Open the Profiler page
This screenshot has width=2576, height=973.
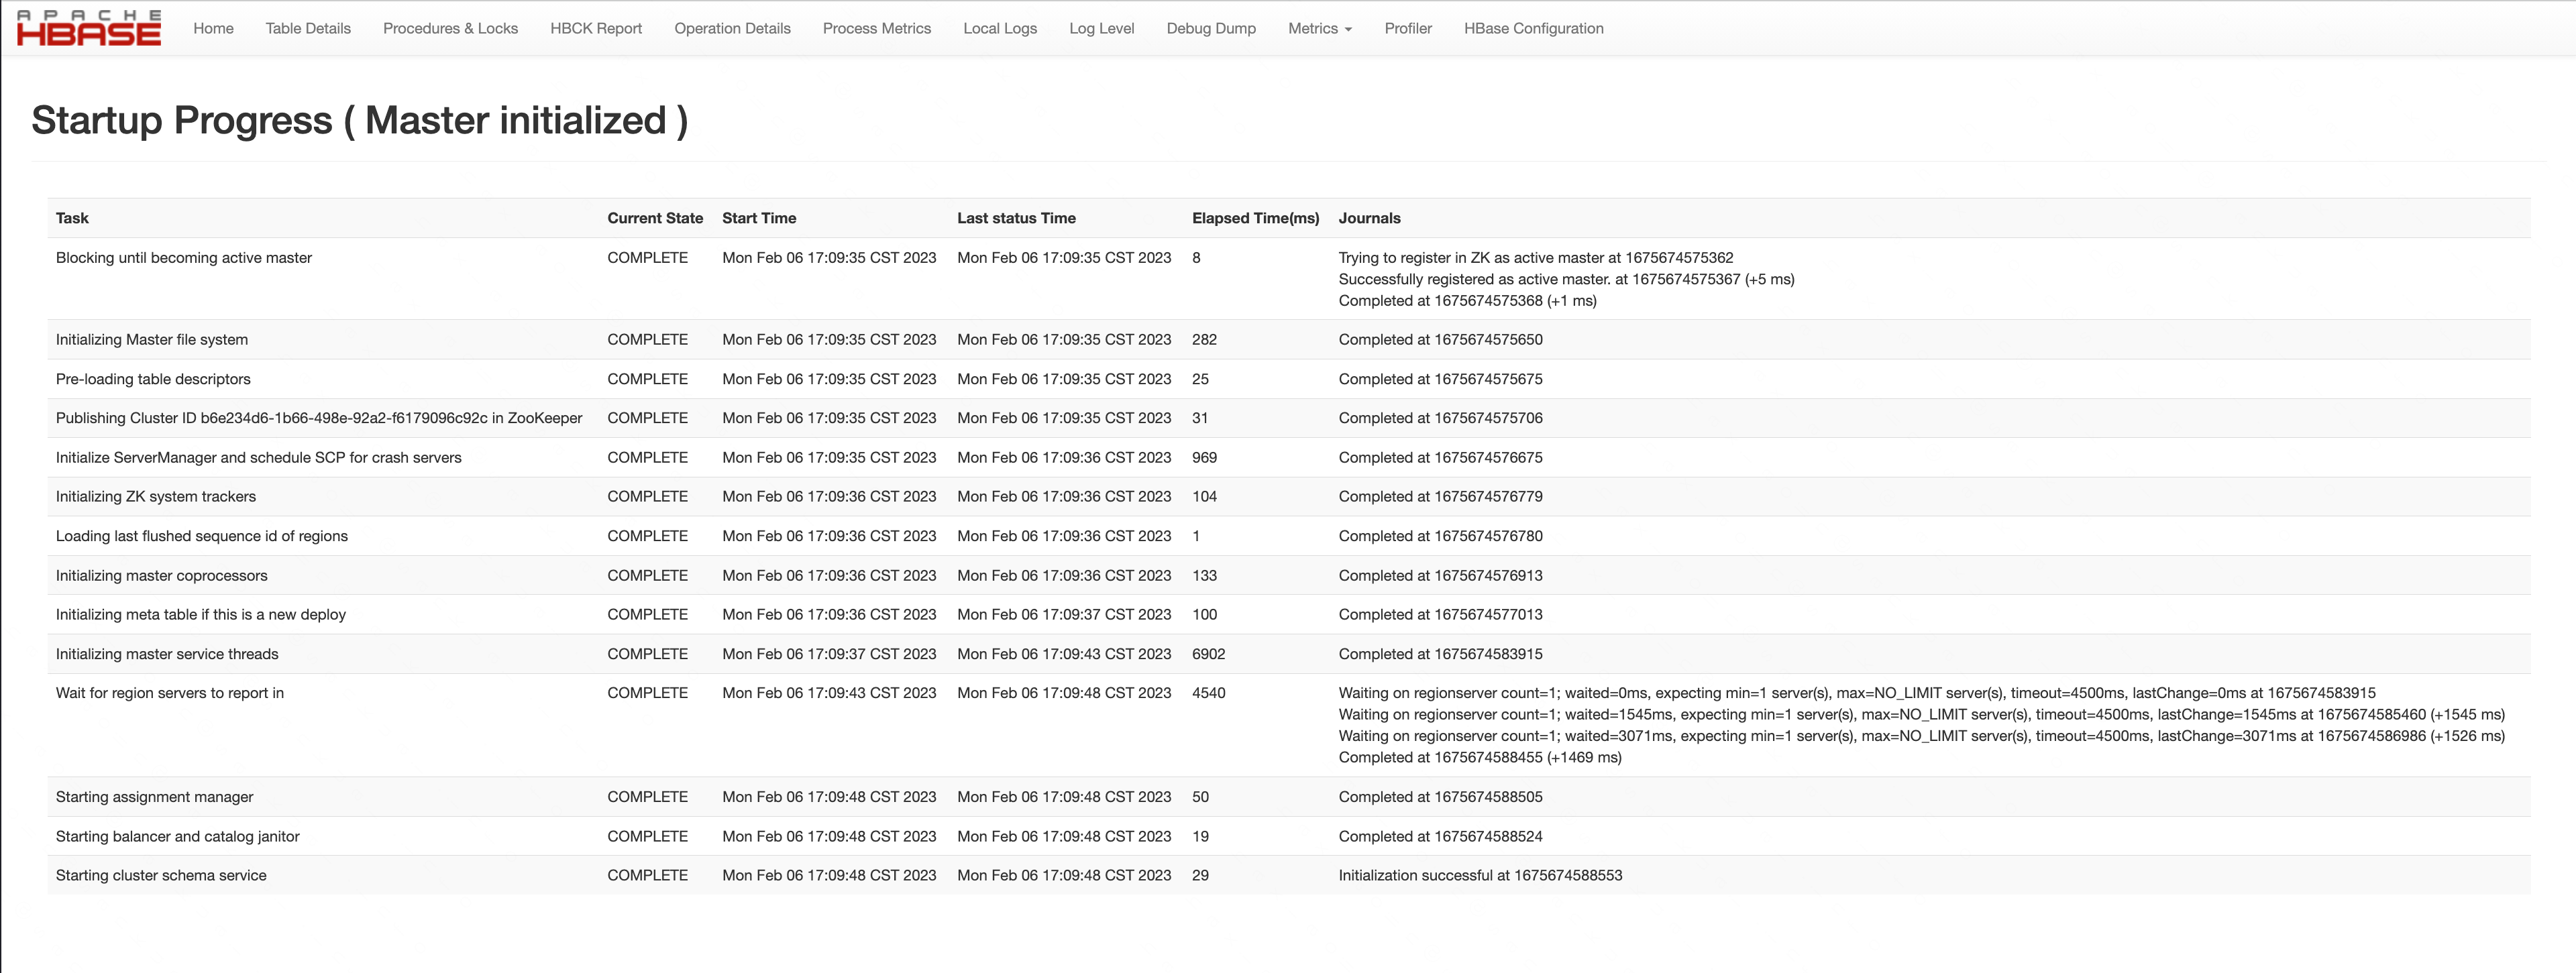[1407, 28]
